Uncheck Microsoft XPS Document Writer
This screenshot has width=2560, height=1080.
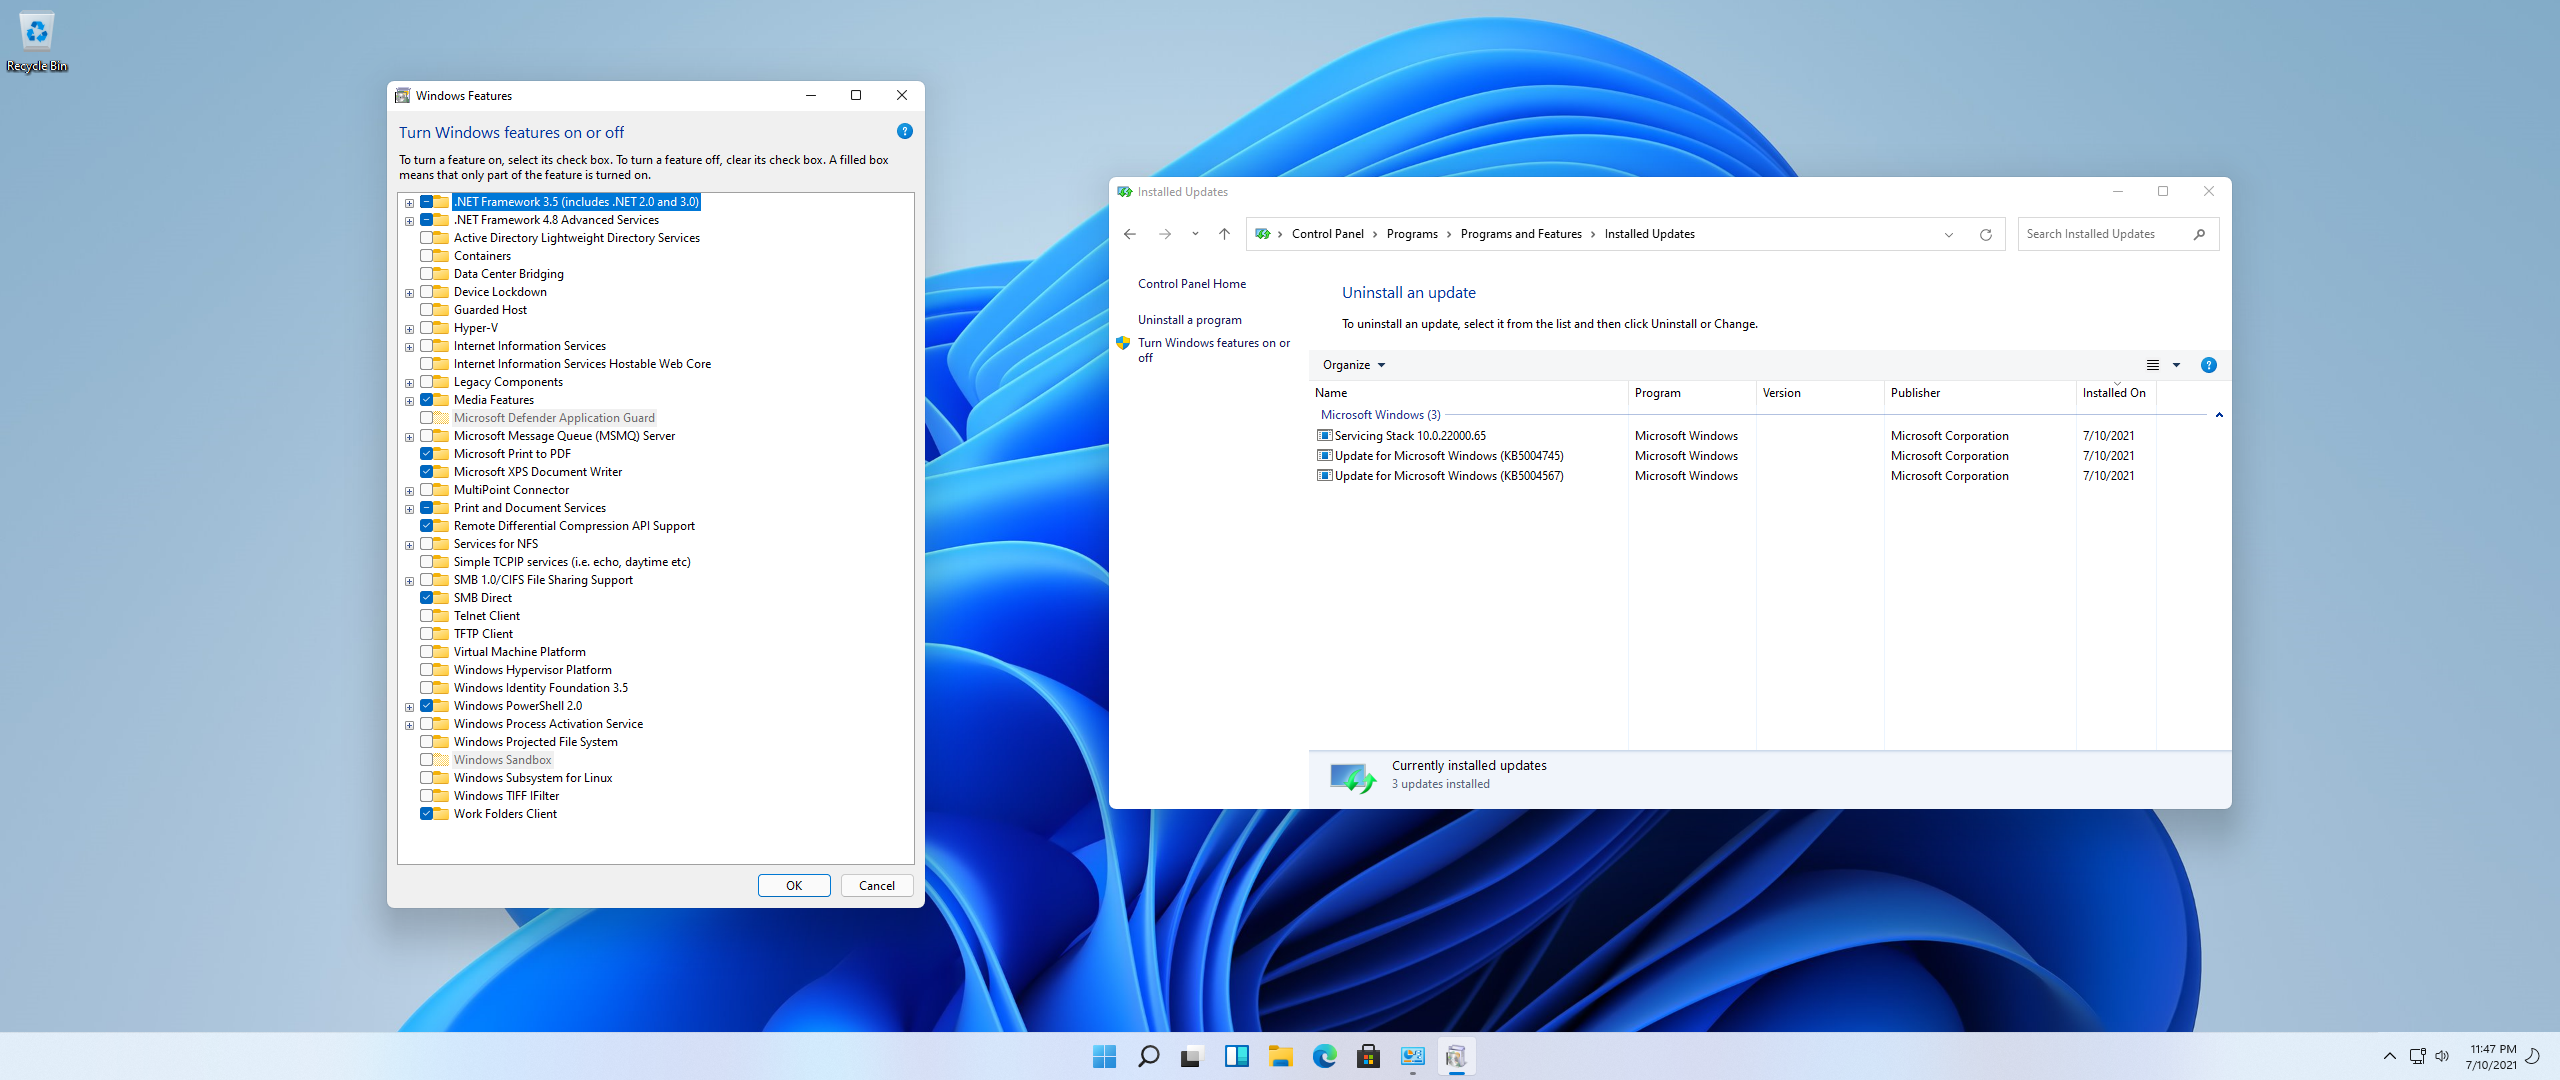pyautogui.click(x=427, y=472)
